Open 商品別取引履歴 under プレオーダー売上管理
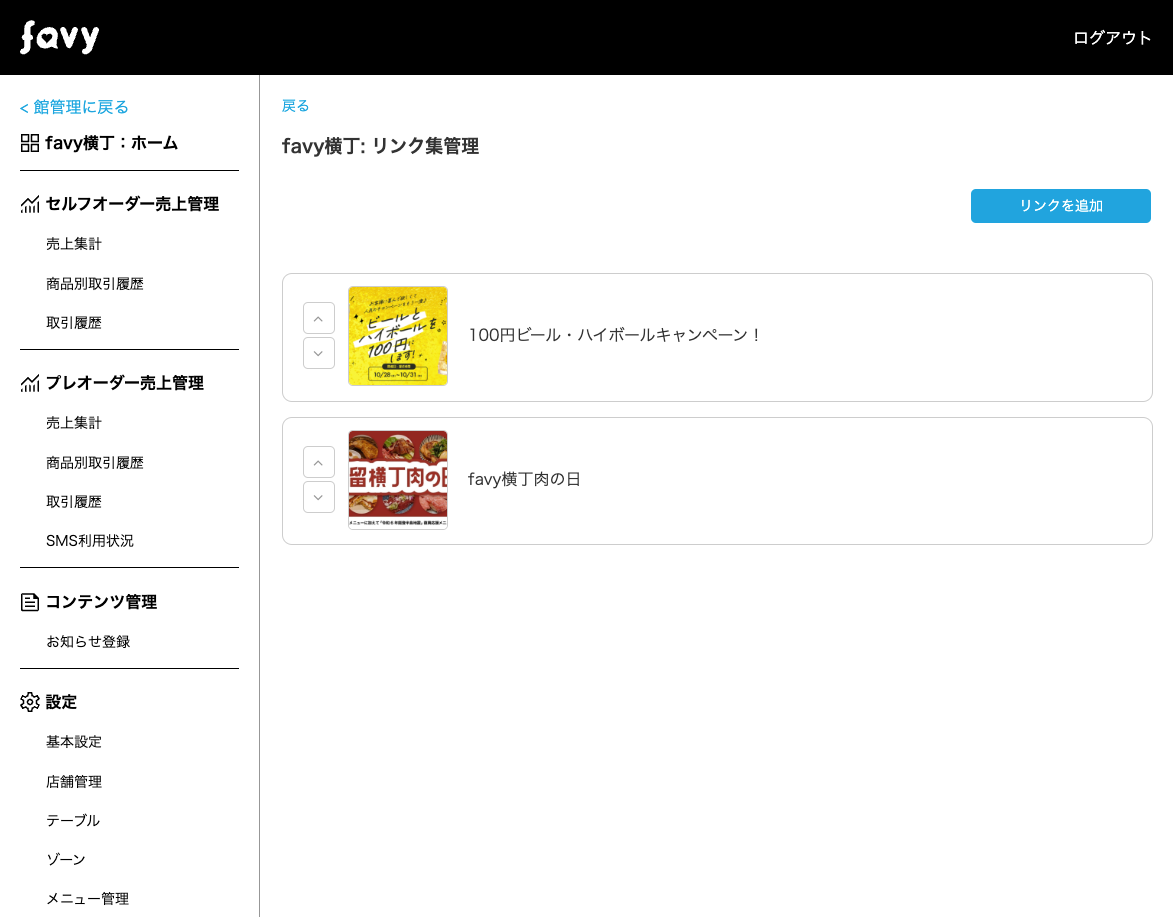1173x917 pixels. click(95, 462)
